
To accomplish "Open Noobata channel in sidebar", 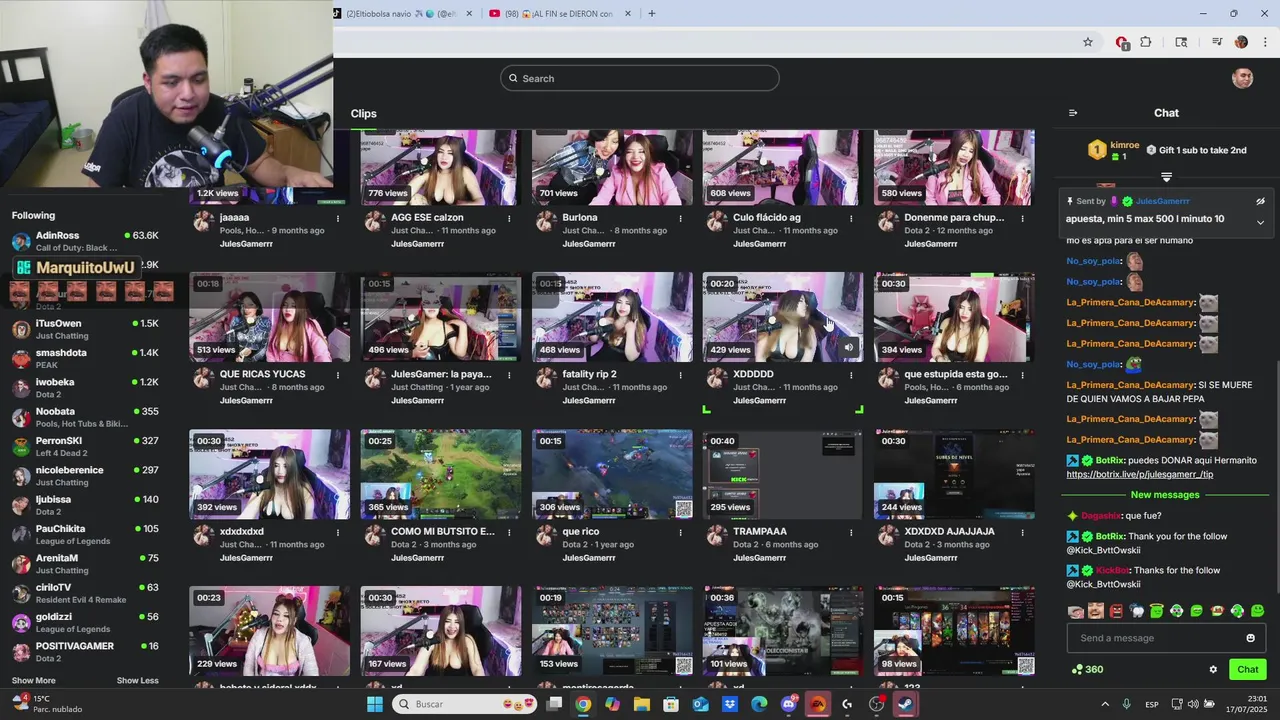I will tap(85, 417).
